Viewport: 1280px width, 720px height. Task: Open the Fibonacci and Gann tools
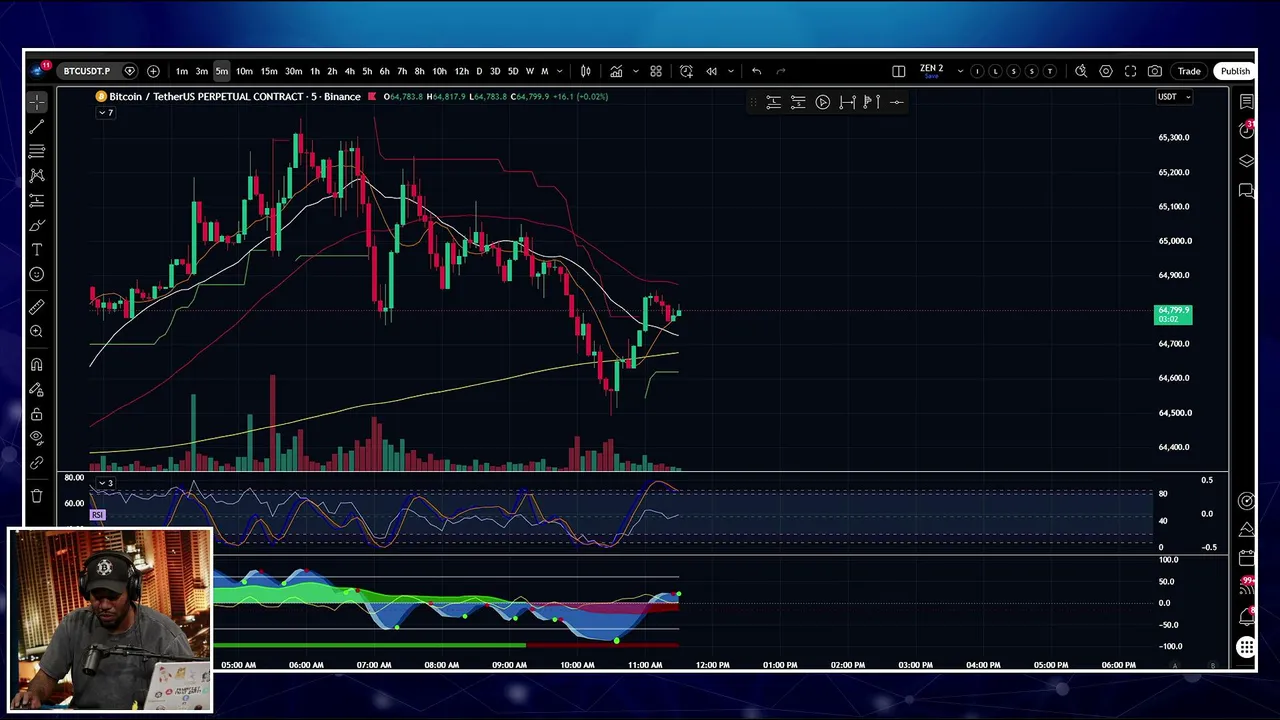(x=37, y=151)
